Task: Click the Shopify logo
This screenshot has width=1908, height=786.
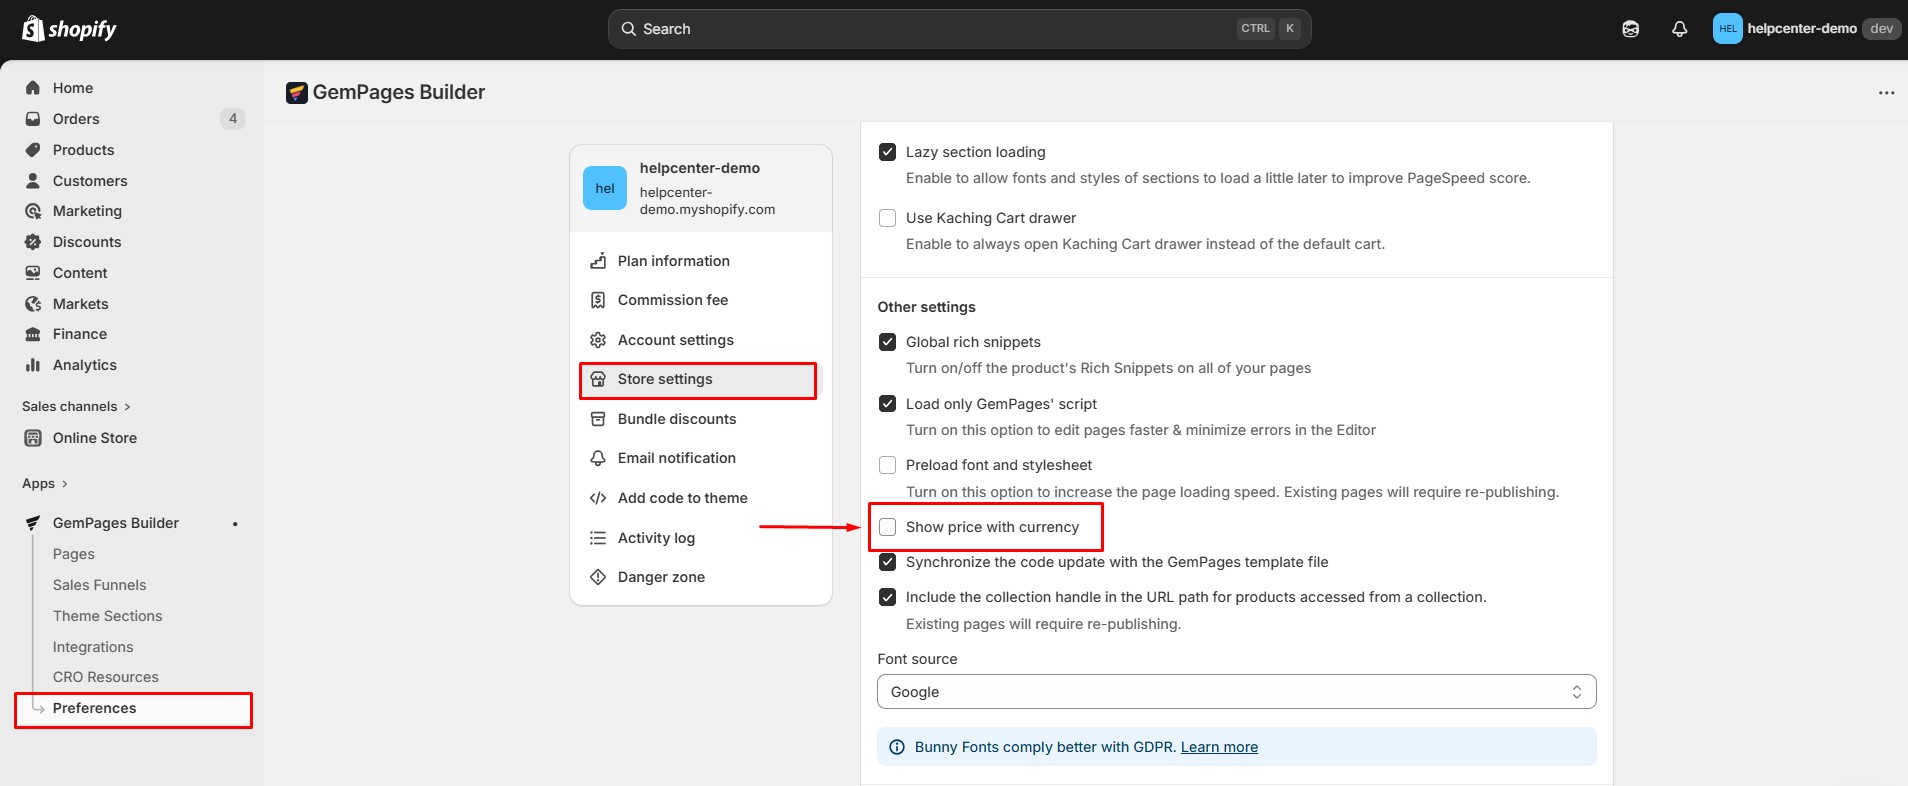Action: coord(69,29)
